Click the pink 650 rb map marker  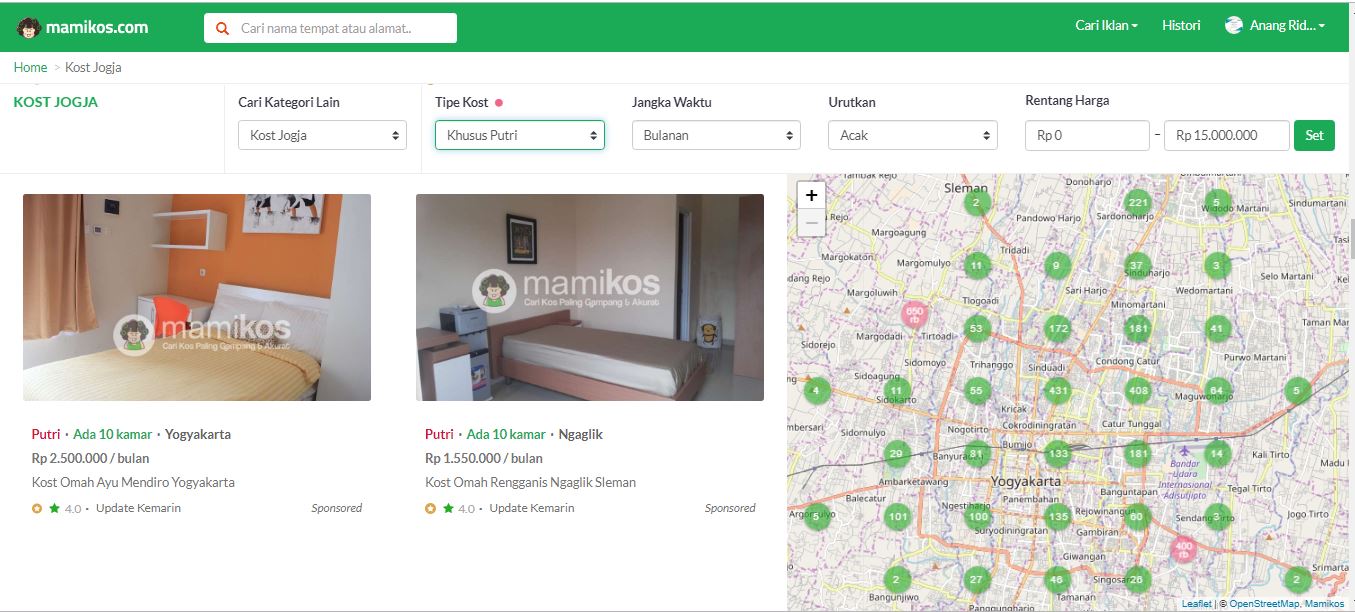tap(914, 315)
